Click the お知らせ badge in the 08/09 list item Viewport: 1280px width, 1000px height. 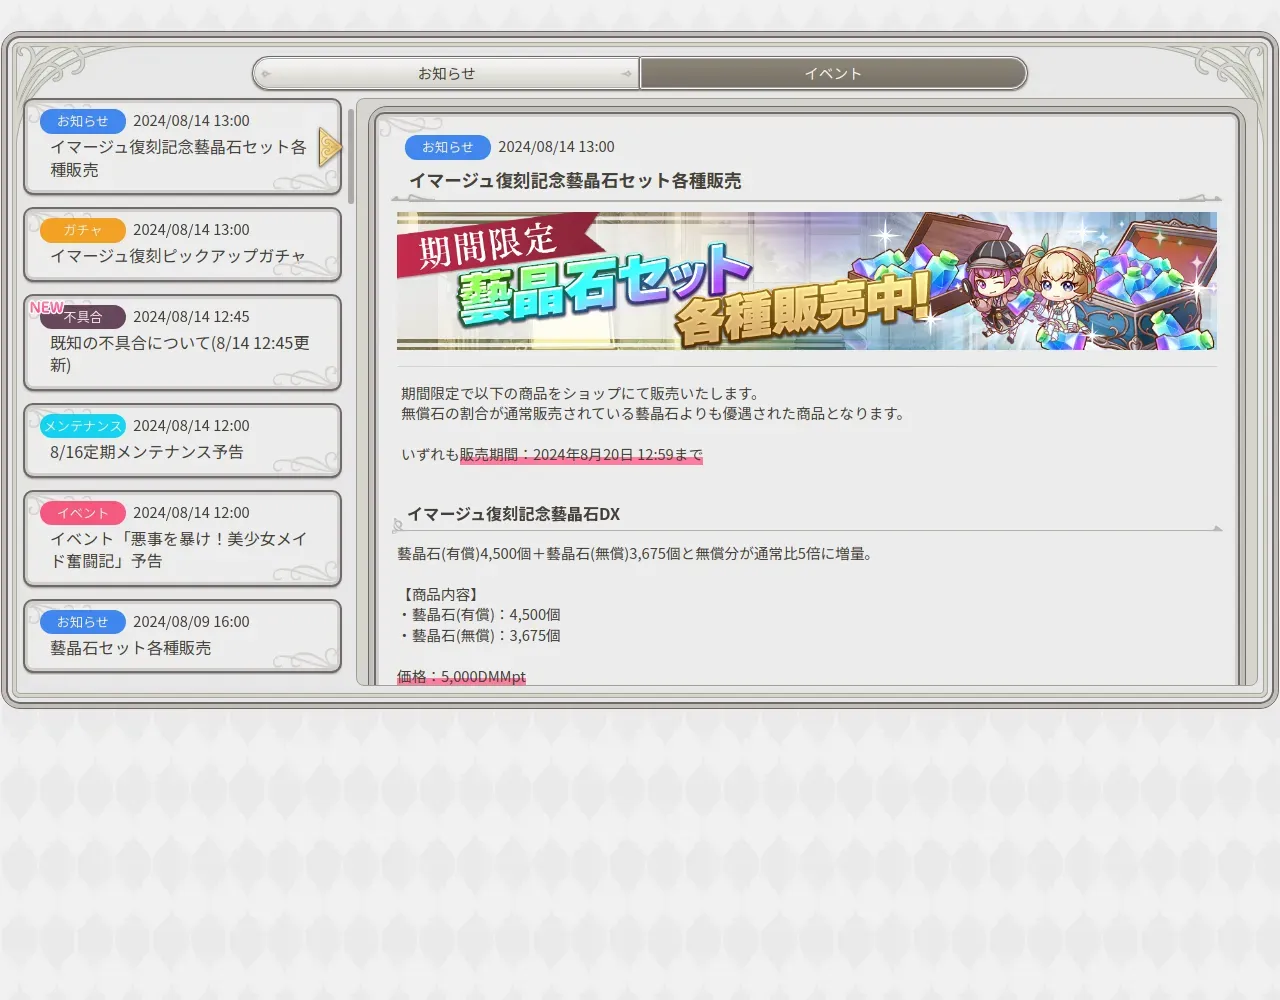[x=83, y=622]
